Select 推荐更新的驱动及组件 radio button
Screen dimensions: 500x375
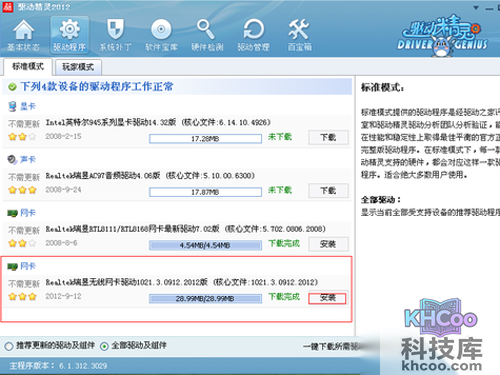[x=9, y=346]
